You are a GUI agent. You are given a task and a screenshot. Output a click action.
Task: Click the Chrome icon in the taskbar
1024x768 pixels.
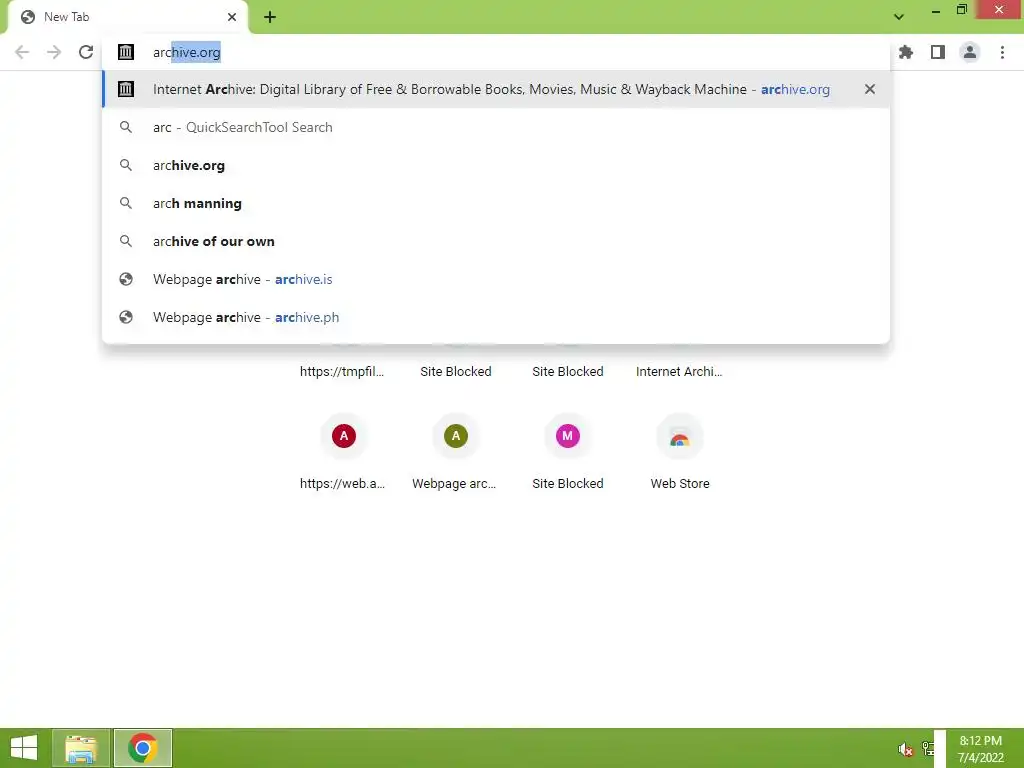pos(142,748)
